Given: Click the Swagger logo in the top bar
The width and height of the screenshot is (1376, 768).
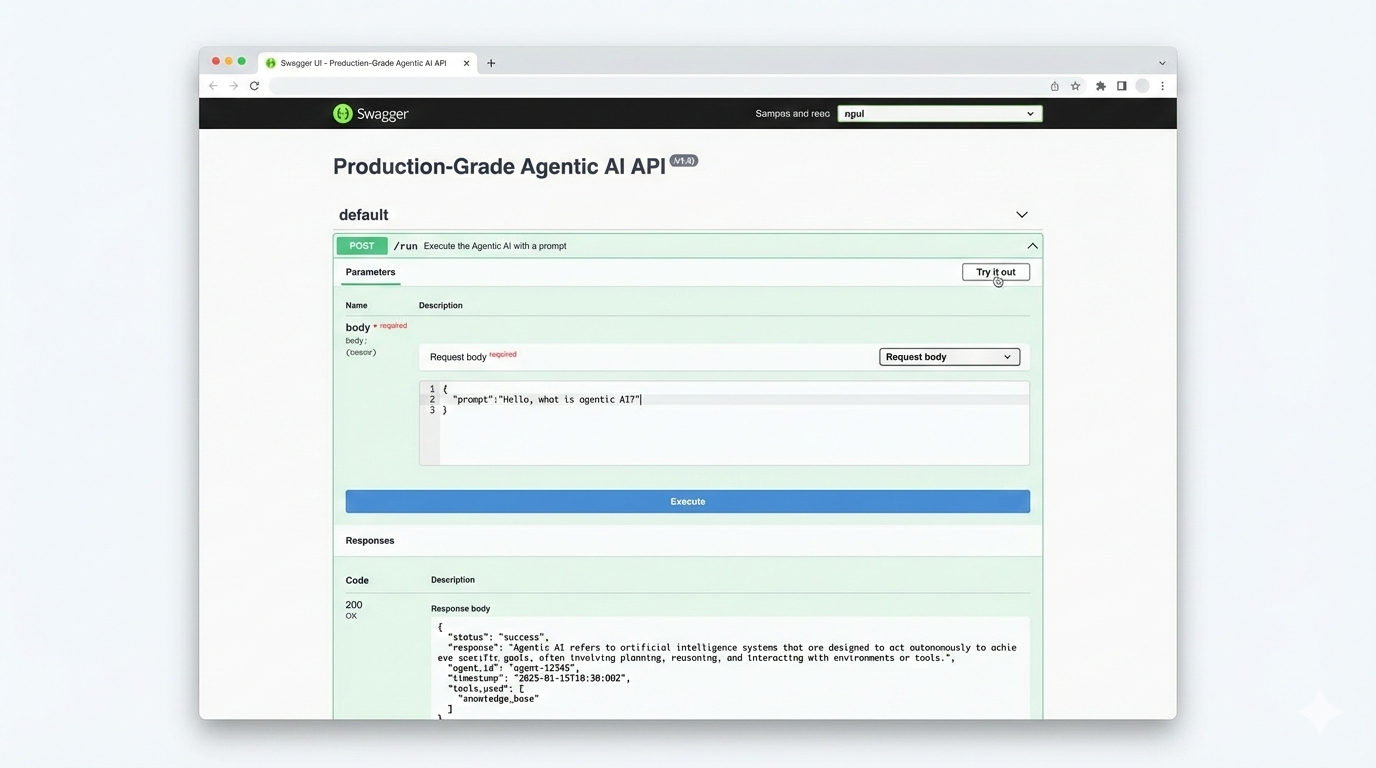Looking at the screenshot, I should (370, 113).
